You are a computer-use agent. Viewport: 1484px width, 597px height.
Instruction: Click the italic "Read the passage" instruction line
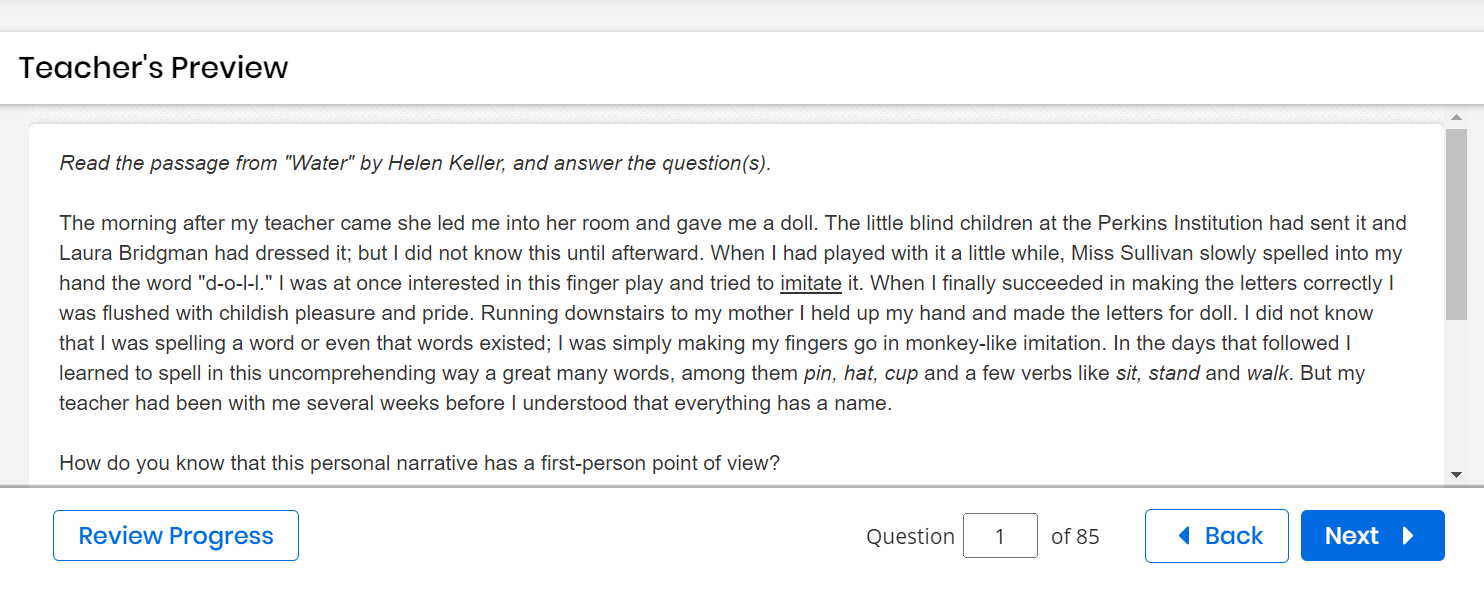point(415,163)
